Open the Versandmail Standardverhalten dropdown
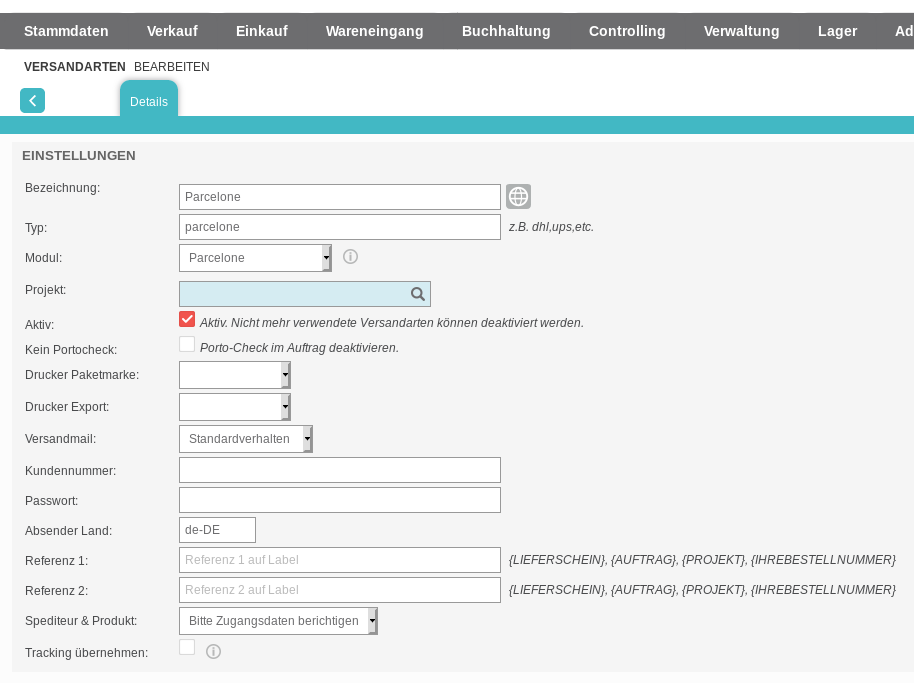Viewport: 914px width, 683px height. (x=246, y=439)
